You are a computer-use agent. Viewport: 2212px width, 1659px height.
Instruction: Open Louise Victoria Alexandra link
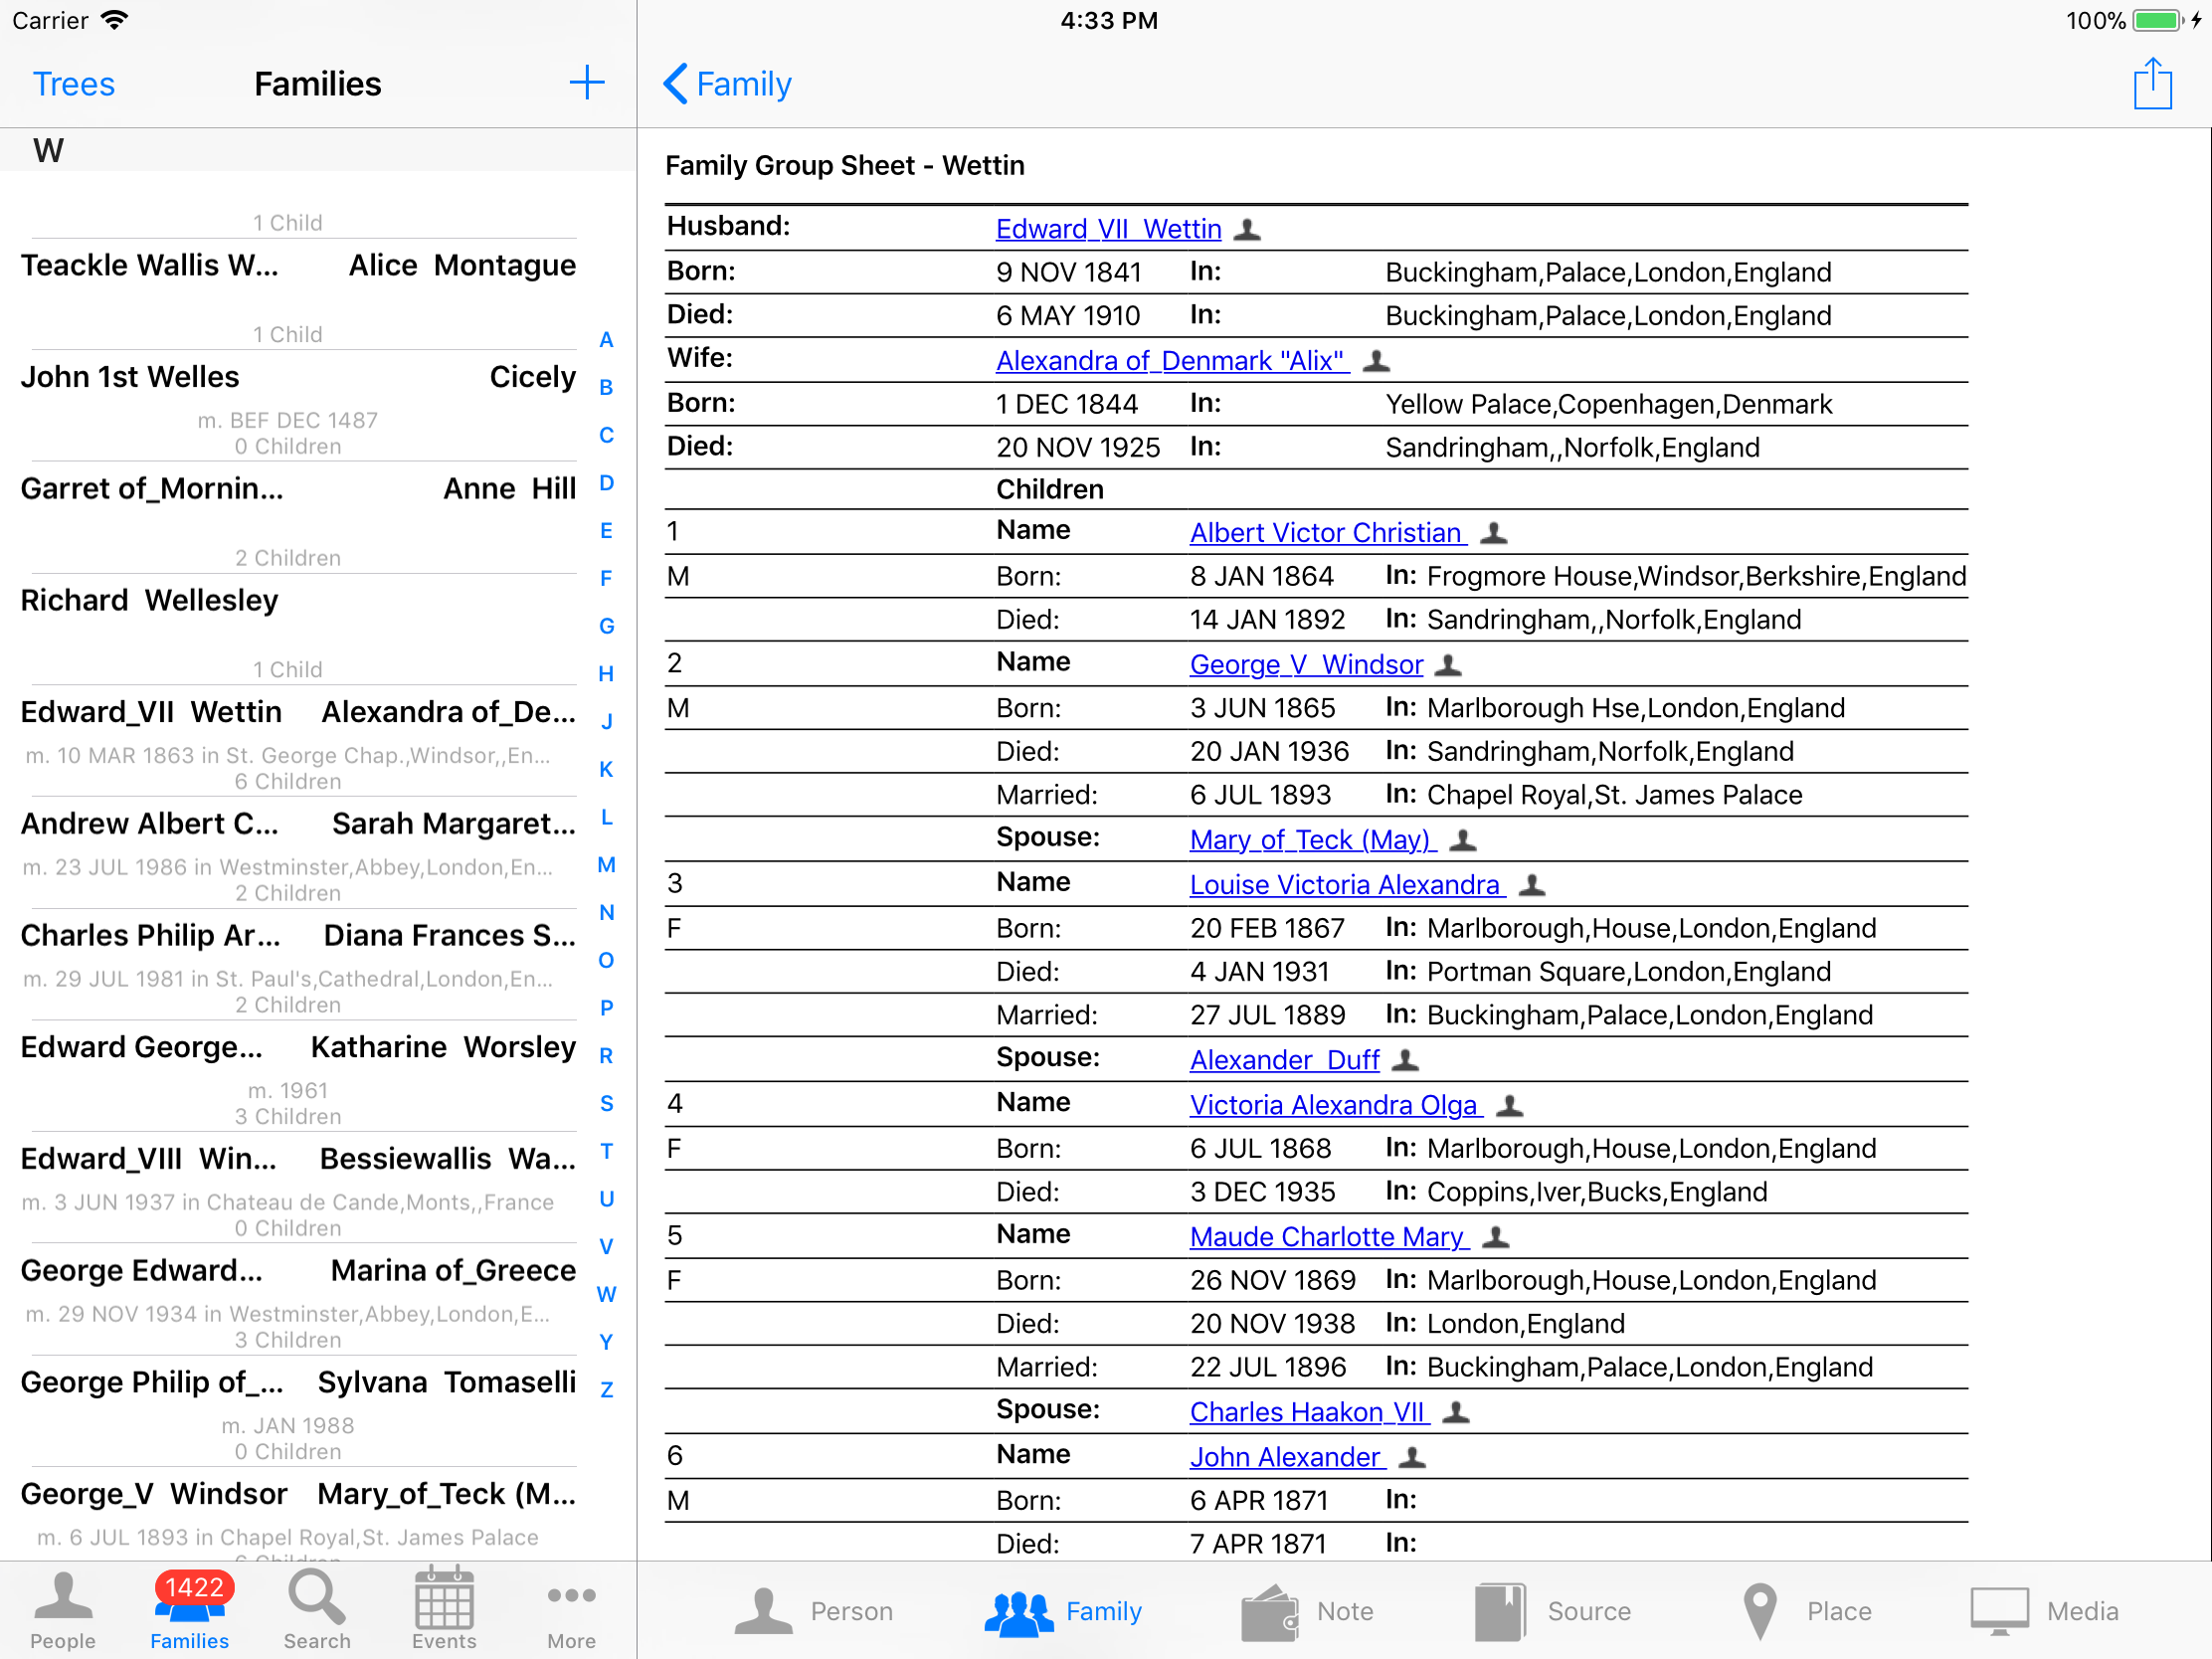tap(1344, 885)
